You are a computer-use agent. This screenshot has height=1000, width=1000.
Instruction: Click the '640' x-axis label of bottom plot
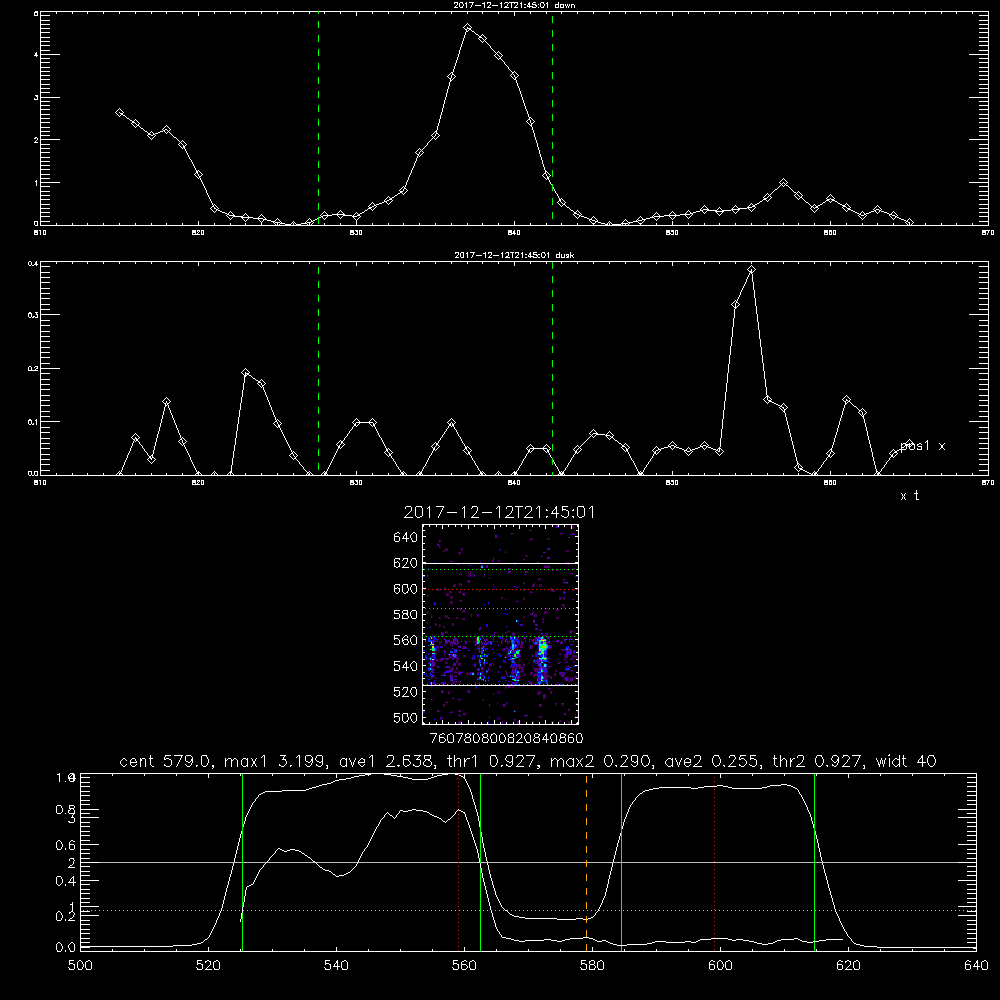point(976,966)
